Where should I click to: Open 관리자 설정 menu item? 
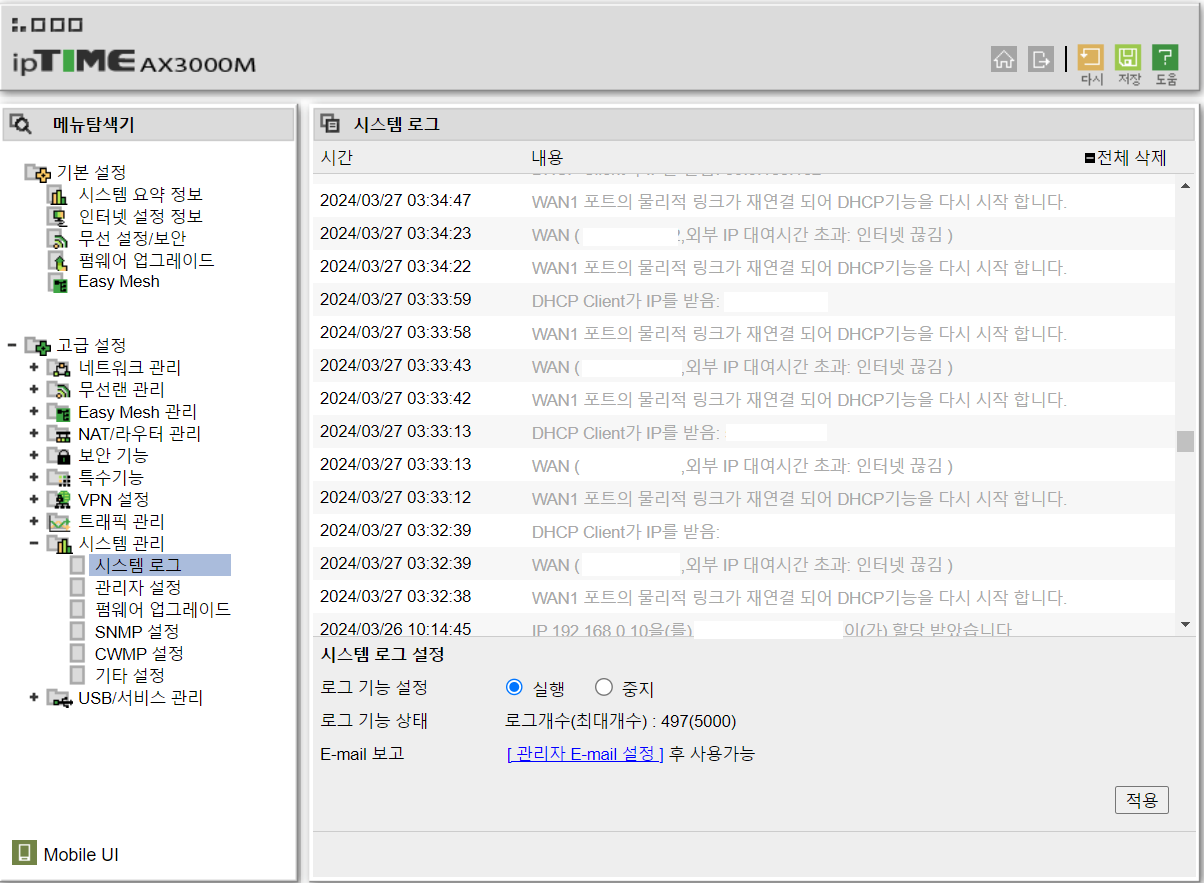click(x=138, y=587)
